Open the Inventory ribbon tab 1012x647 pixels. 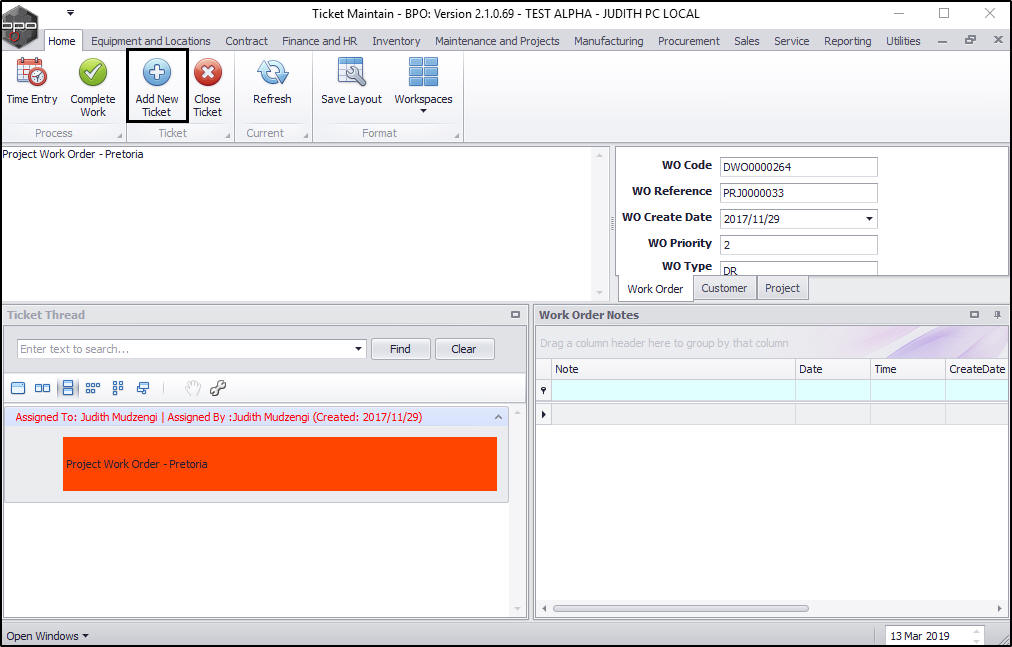pos(396,41)
